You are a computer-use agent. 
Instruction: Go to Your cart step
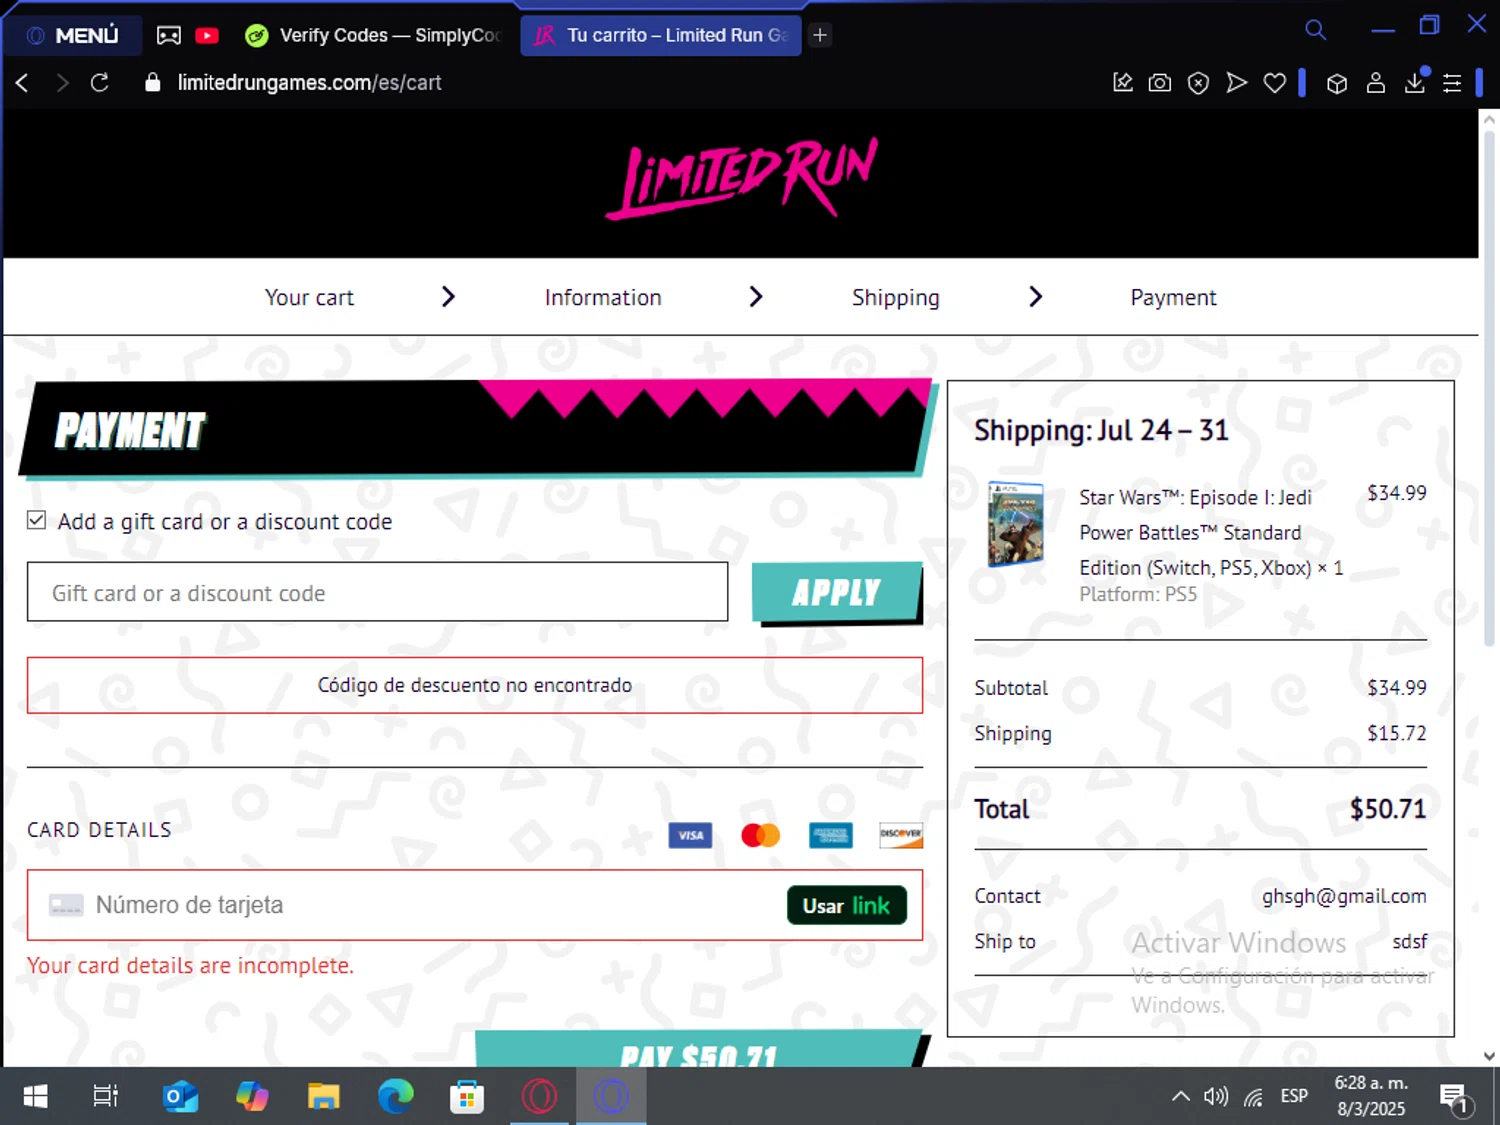point(309,297)
